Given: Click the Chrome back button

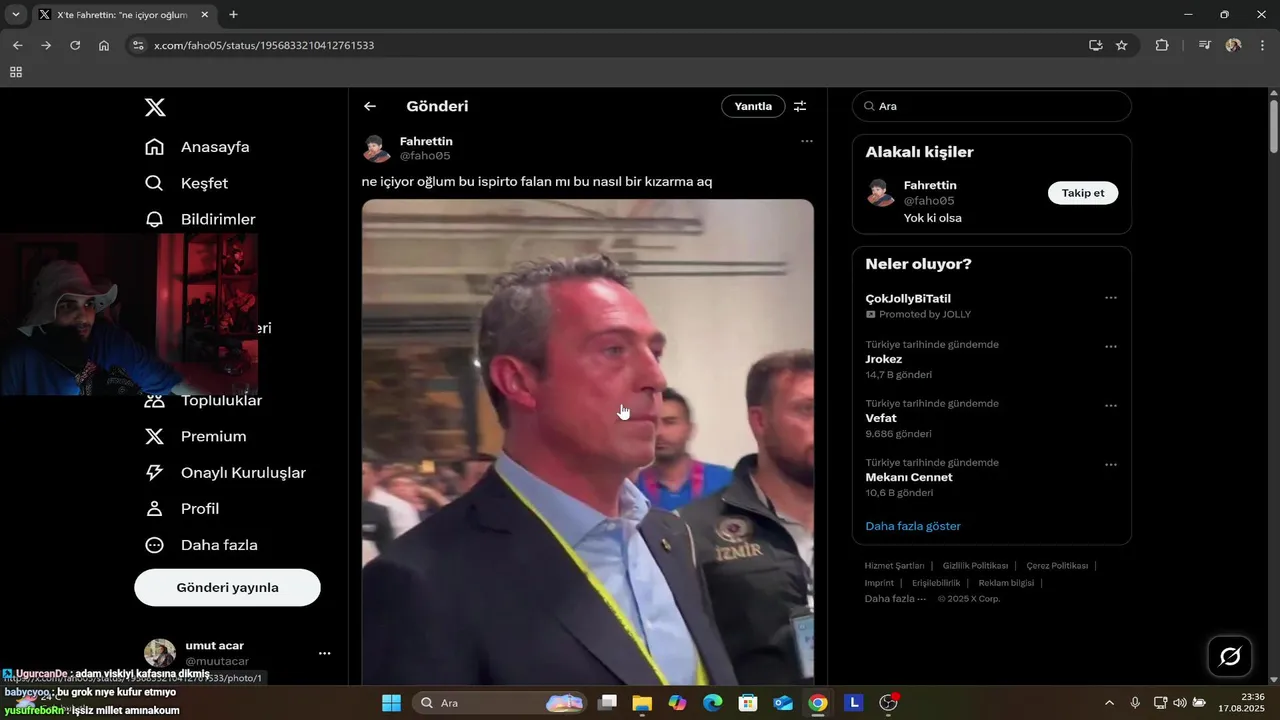Looking at the screenshot, I should (17, 45).
